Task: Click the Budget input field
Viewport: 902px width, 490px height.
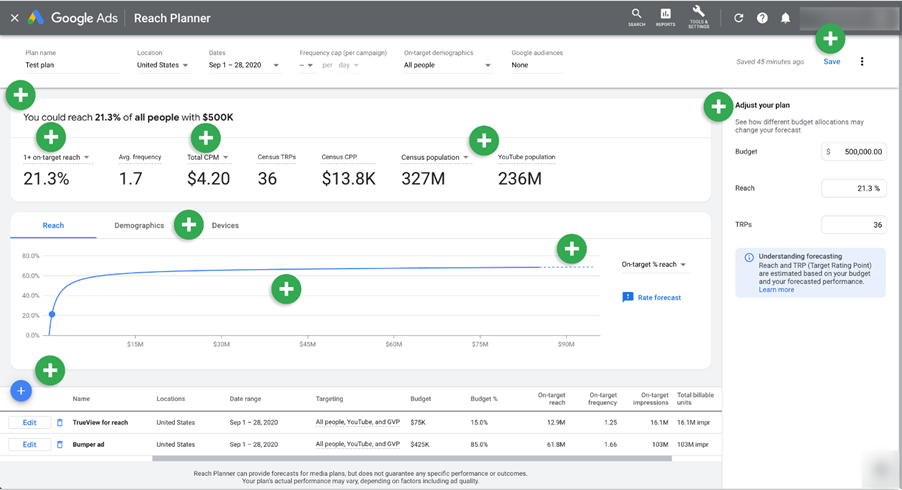Action: [854, 152]
